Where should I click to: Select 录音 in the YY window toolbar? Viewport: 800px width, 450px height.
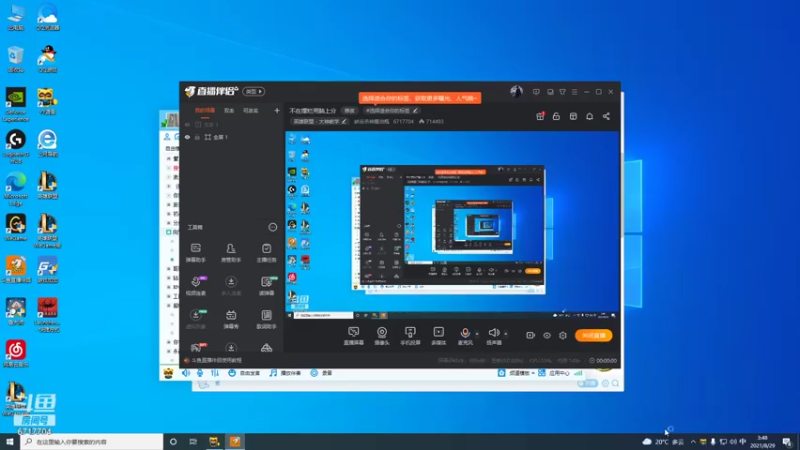coord(321,373)
